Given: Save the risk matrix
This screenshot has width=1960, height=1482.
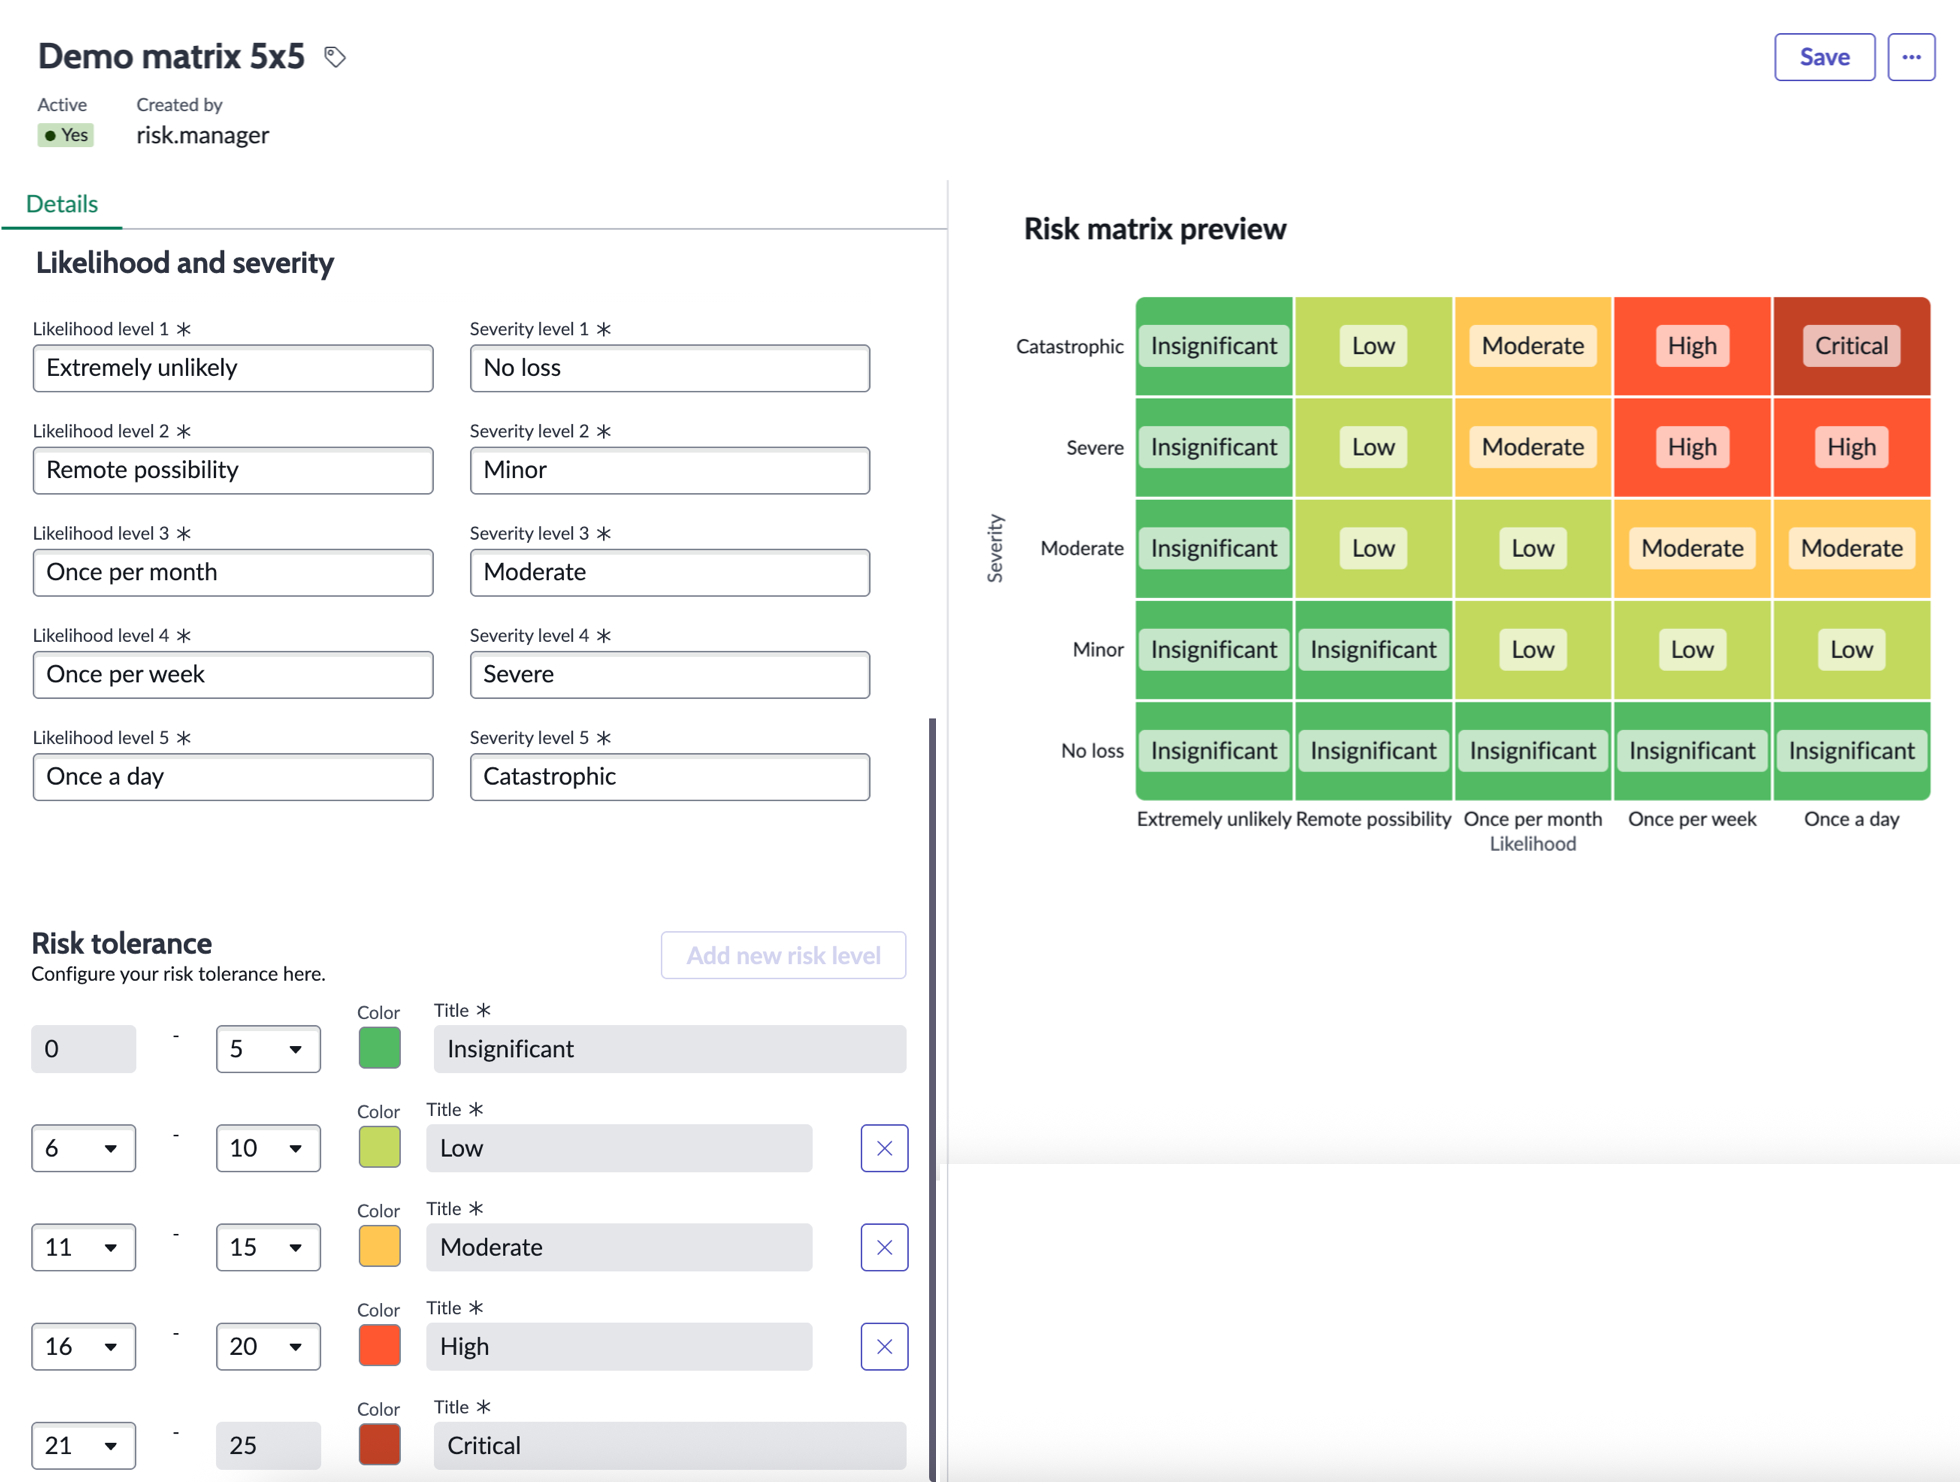Looking at the screenshot, I should point(1824,57).
